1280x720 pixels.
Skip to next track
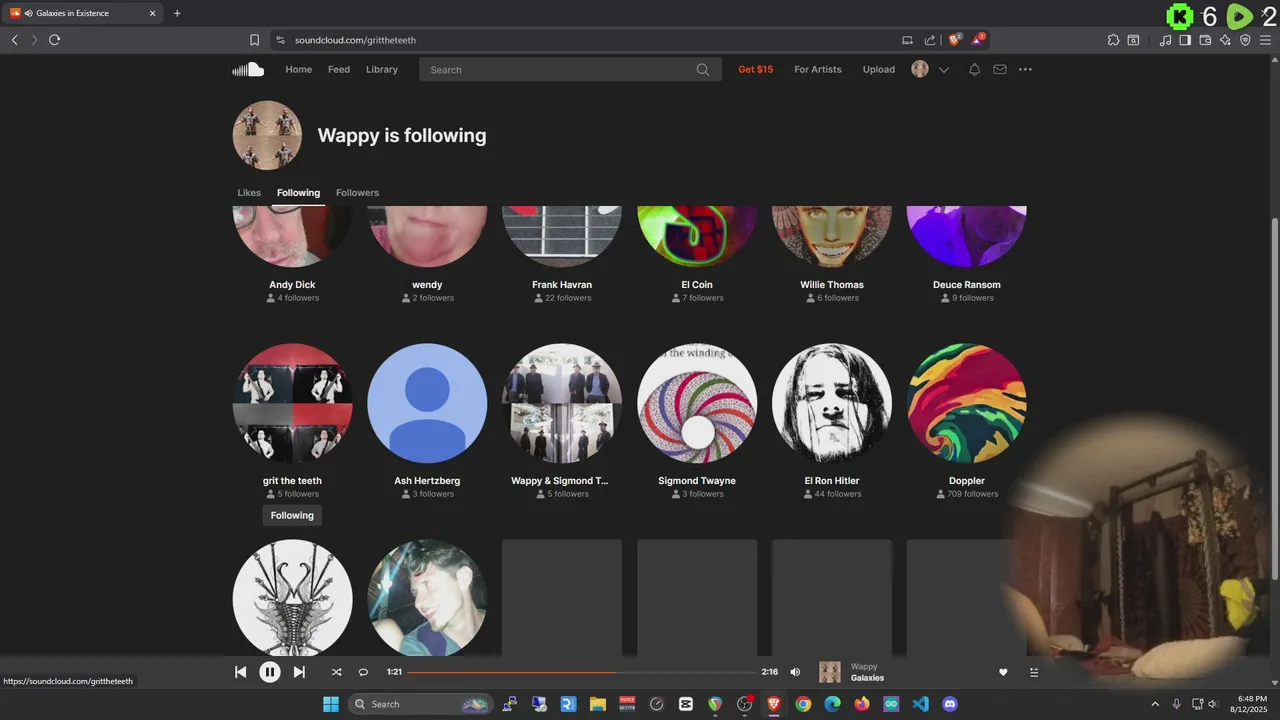(x=299, y=672)
